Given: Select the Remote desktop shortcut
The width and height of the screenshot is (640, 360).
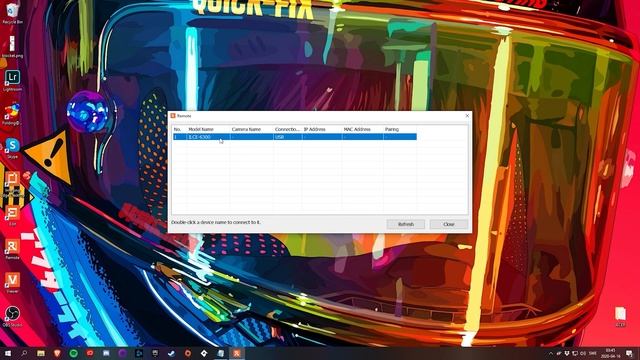Looking at the screenshot, I should [x=12, y=249].
